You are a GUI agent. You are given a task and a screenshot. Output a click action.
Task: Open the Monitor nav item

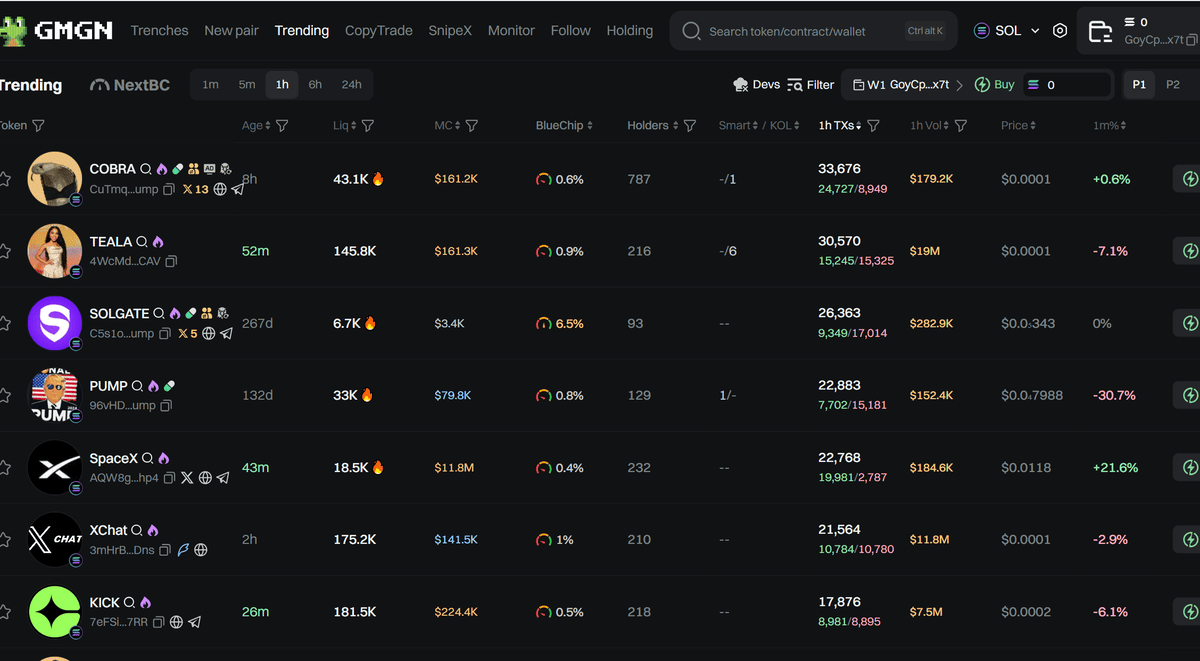coord(511,31)
